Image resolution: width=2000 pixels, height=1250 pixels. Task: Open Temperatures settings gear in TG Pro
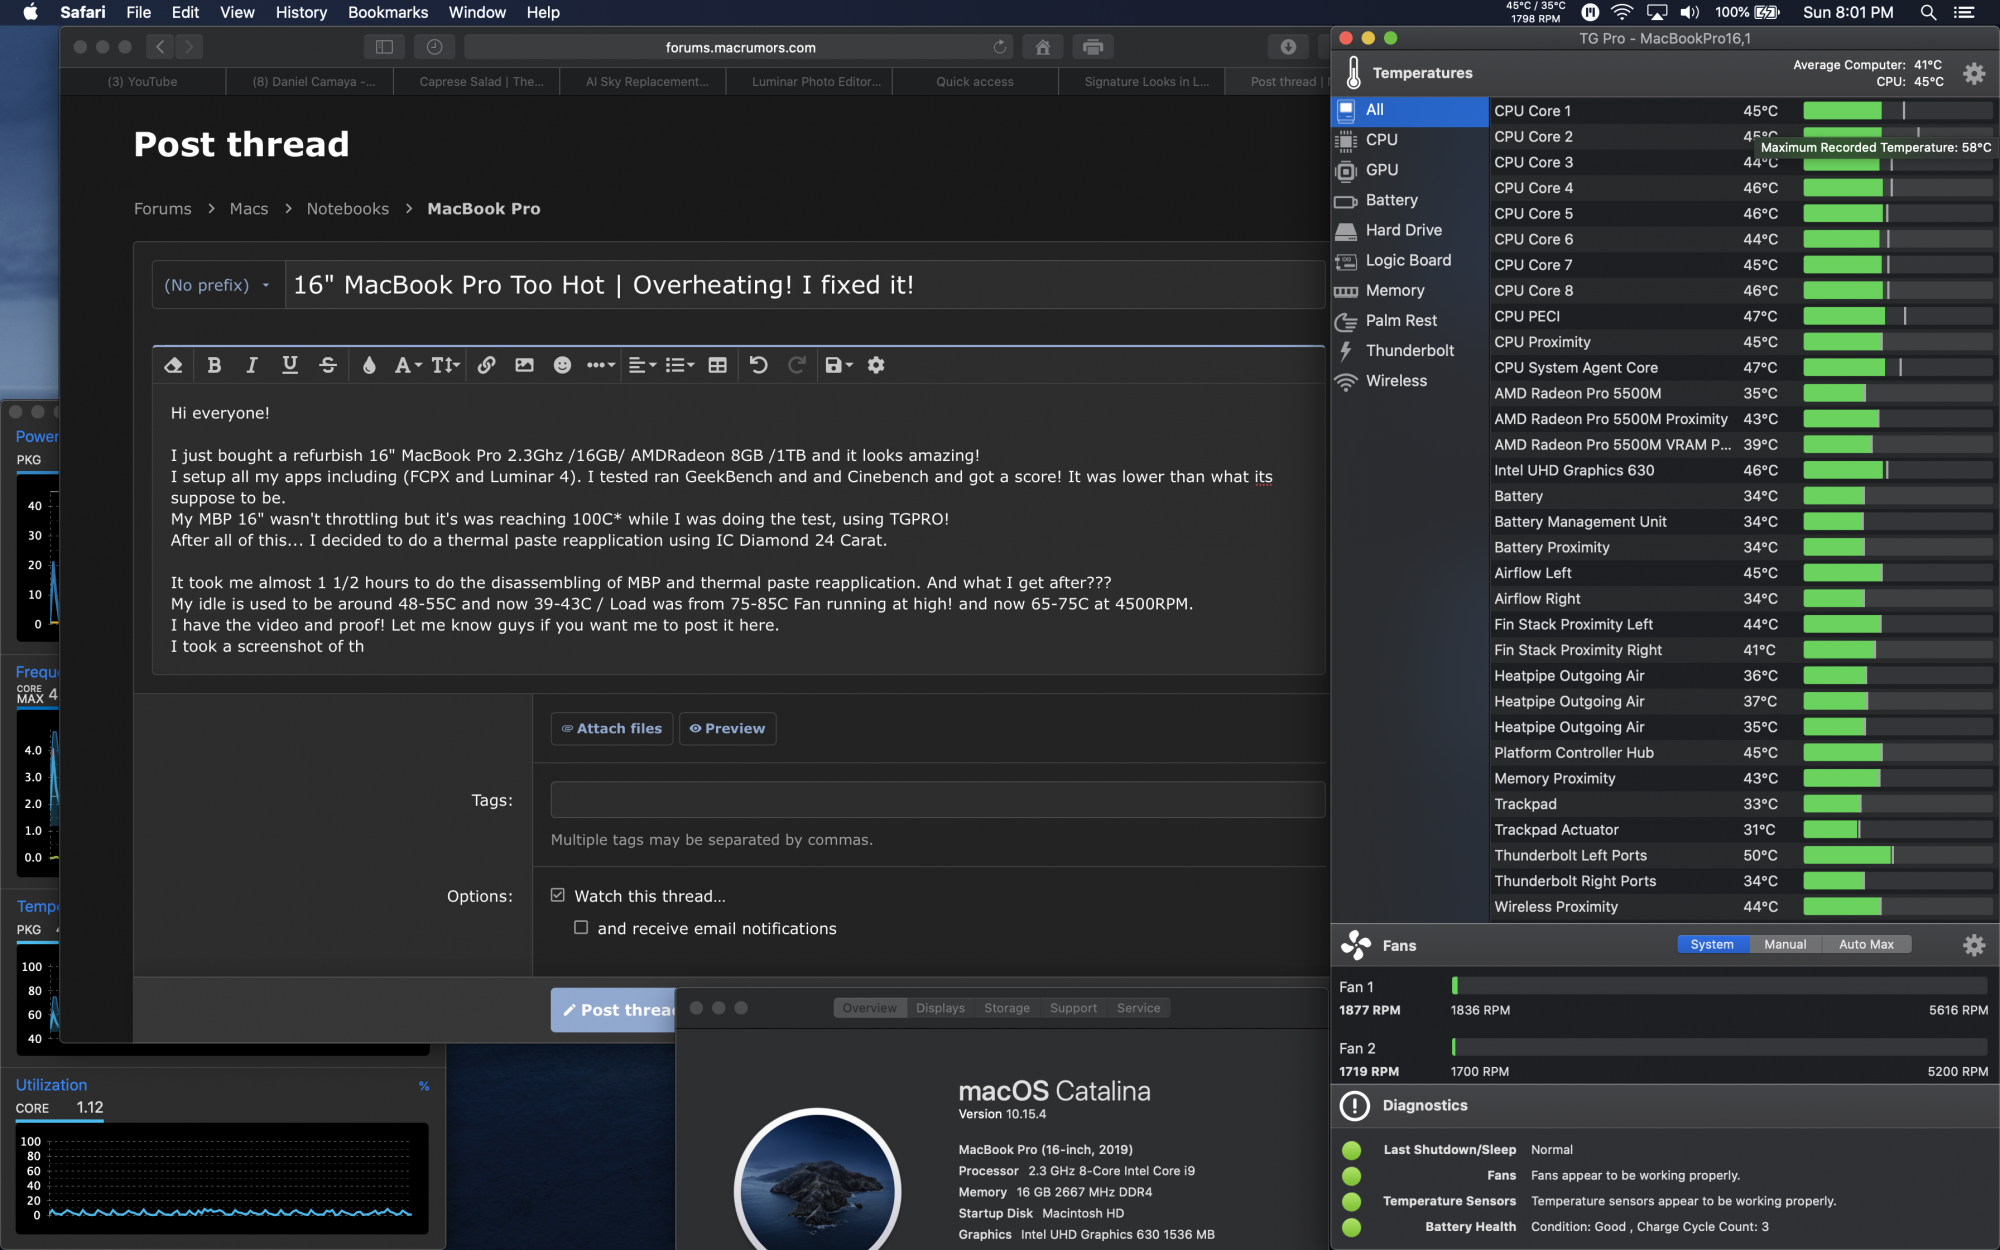point(1974,73)
